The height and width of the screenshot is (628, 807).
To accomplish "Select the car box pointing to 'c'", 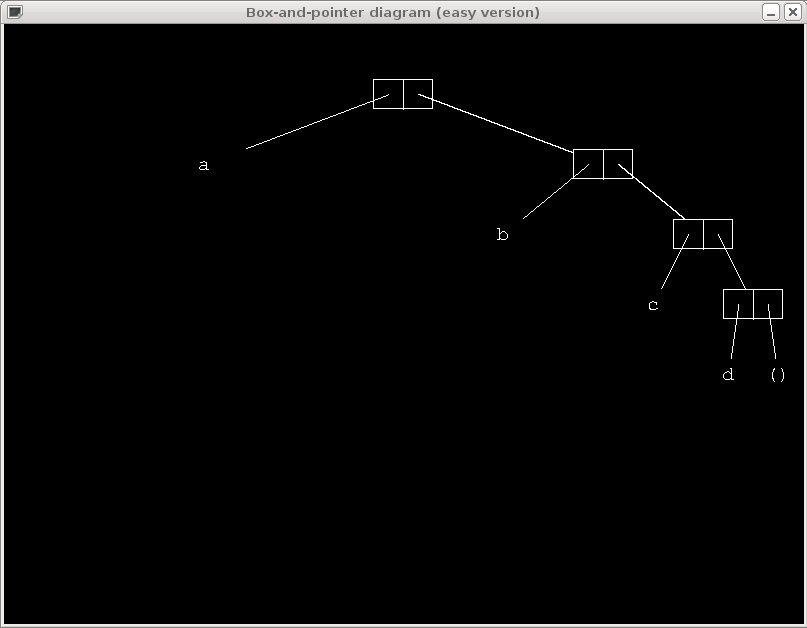I will point(688,234).
